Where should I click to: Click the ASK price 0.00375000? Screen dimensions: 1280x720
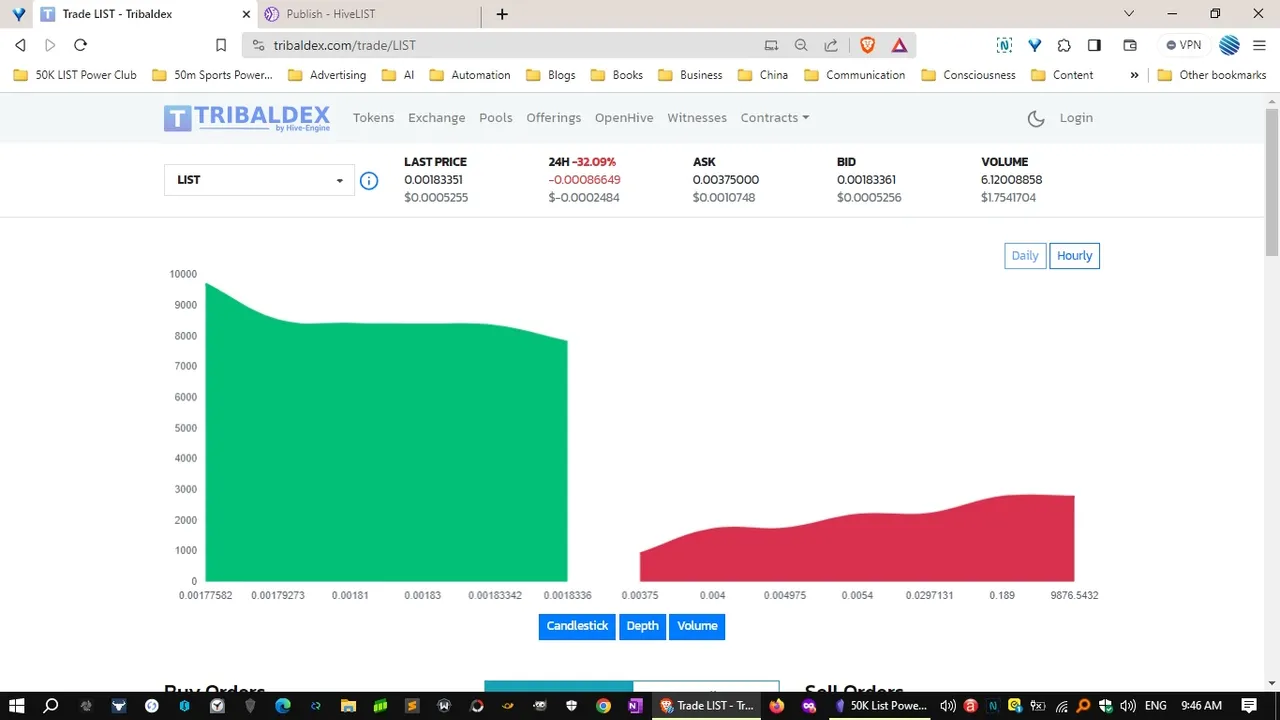click(726, 180)
